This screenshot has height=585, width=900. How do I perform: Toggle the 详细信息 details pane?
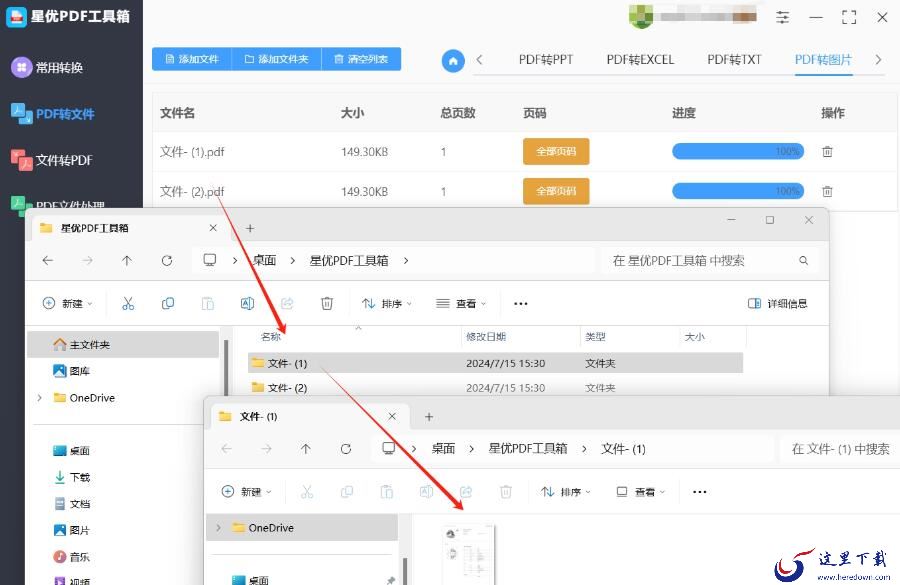pyautogui.click(x=778, y=304)
